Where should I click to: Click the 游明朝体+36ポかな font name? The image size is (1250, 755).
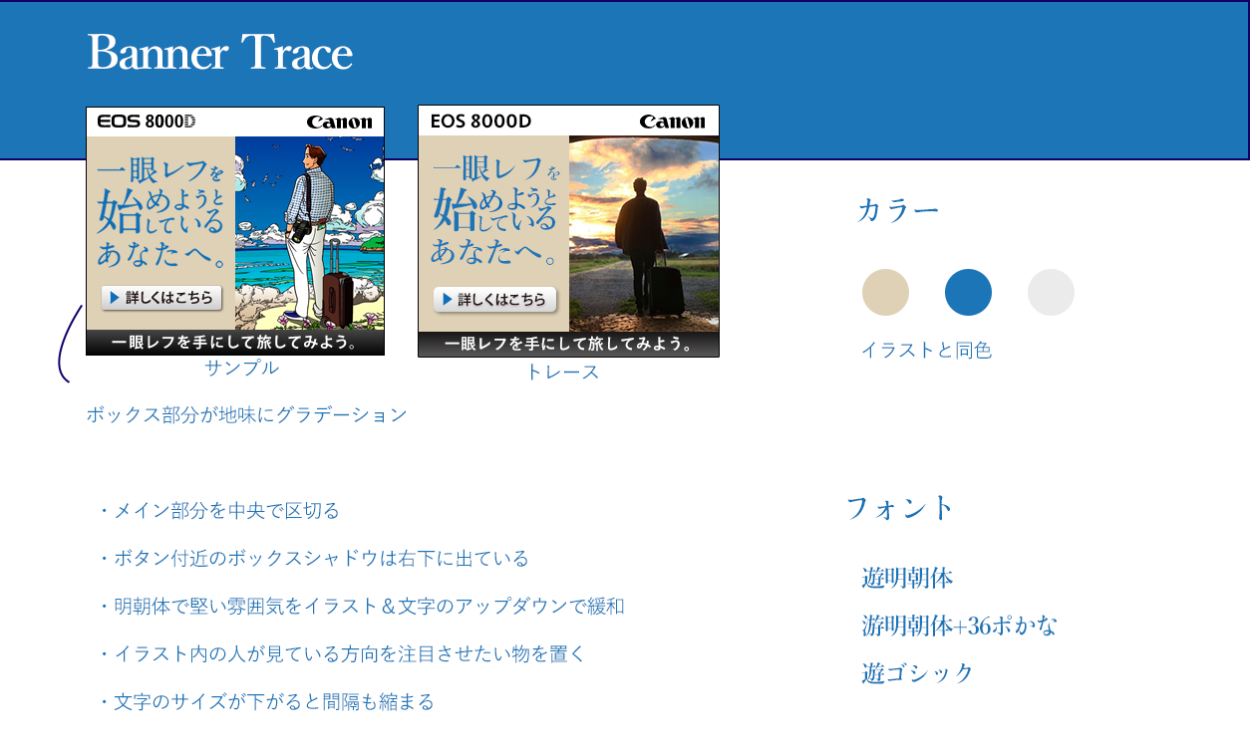[959, 626]
